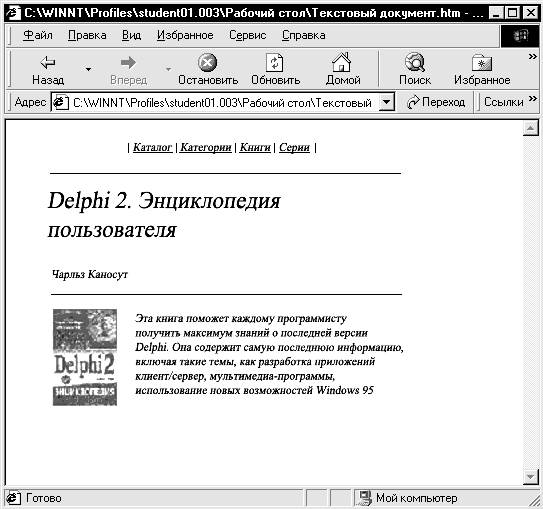Open the Справка menu
Screen dimensions: 543x509
coord(304,35)
